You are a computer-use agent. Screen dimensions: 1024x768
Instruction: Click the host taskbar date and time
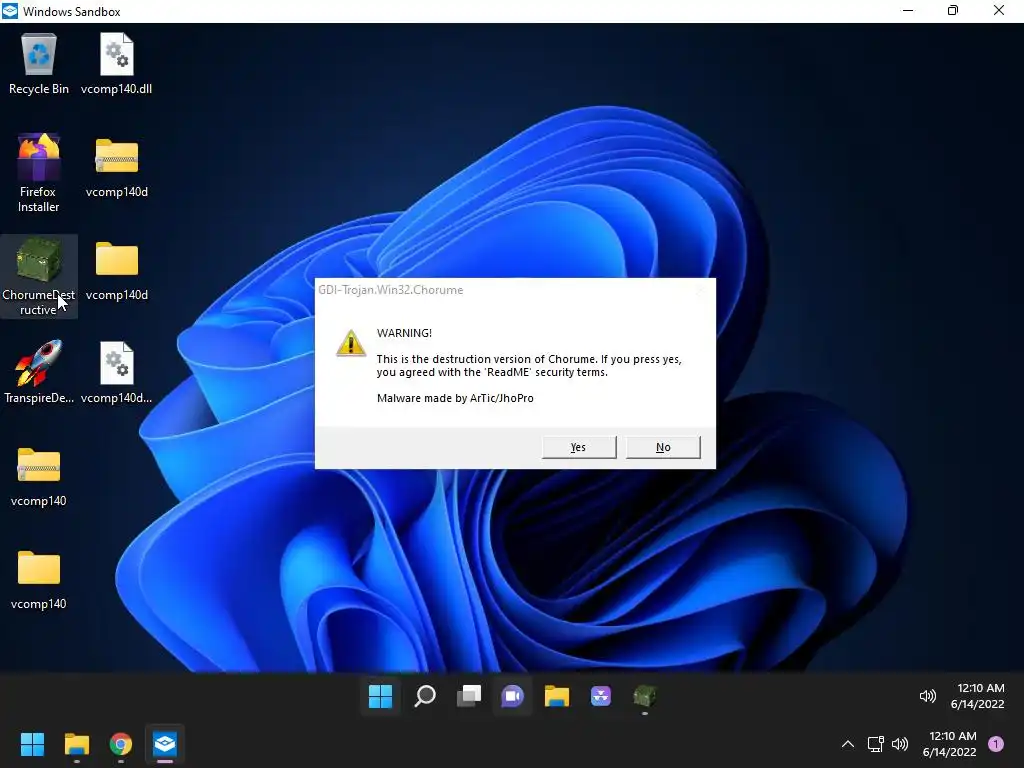950,744
